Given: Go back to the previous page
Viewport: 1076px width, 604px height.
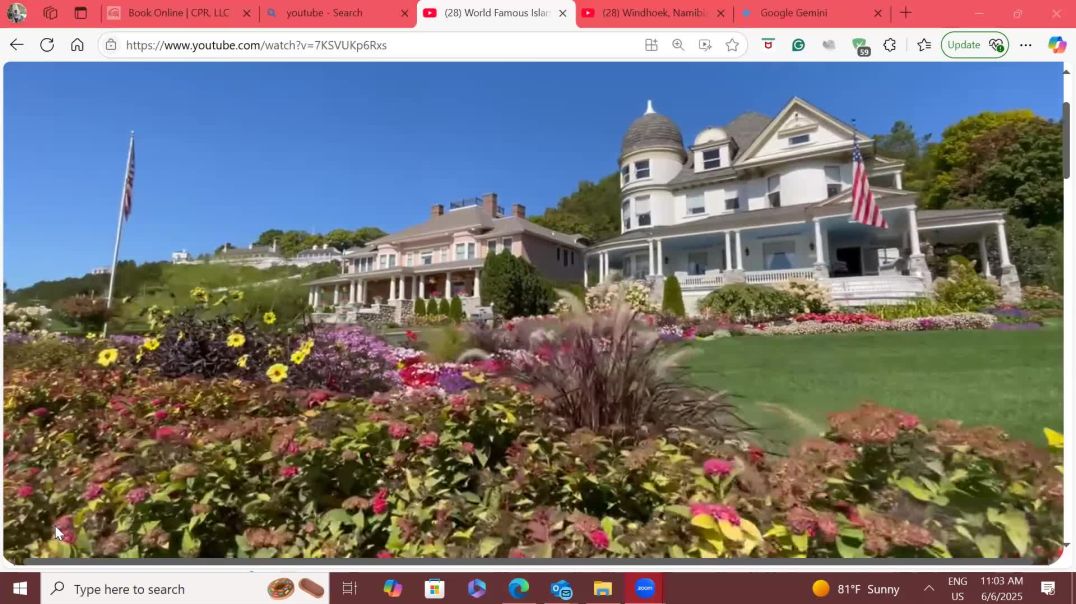Looking at the screenshot, I should pyautogui.click(x=16, y=45).
